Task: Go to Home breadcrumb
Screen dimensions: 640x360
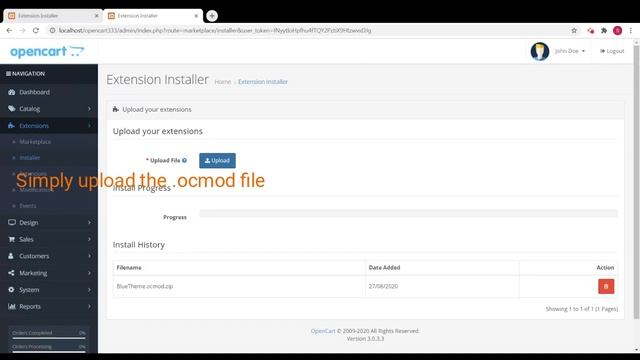Action: [222, 82]
